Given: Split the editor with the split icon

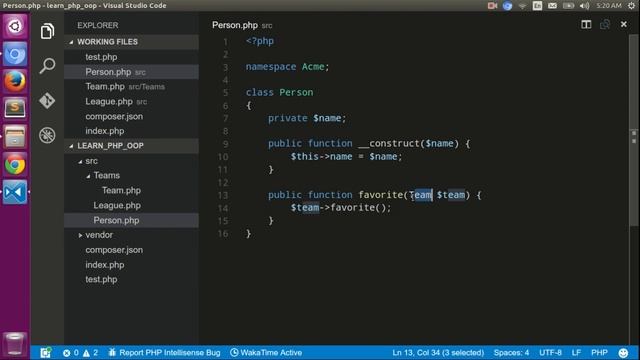Looking at the screenshot, I should (586, 24).
